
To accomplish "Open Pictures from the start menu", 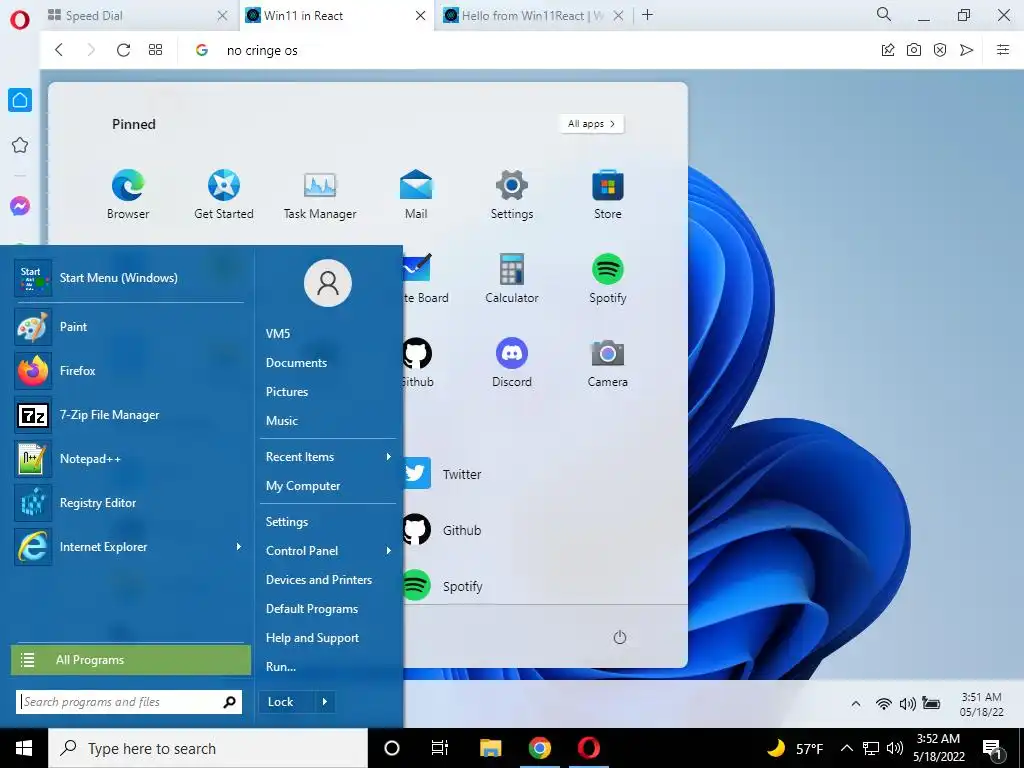I will 287,392.
